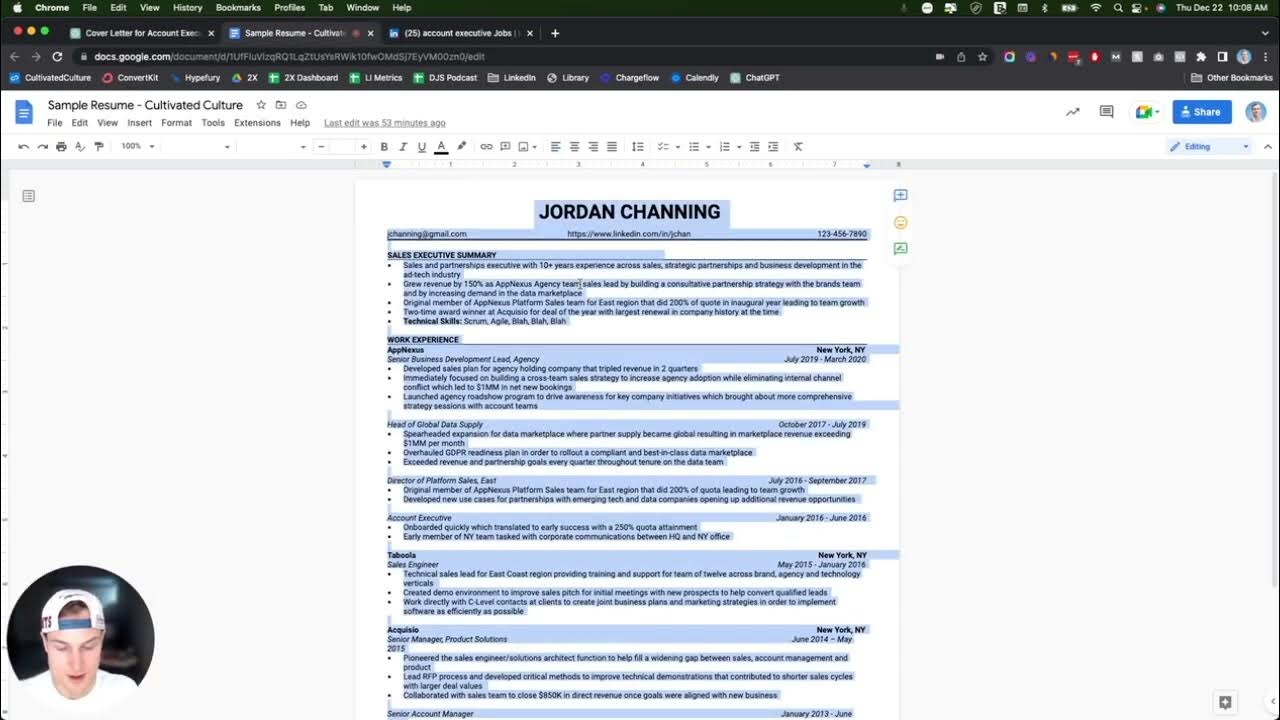Increase indent toolbar icon
1280x720 pixels.
pos(773,147)
